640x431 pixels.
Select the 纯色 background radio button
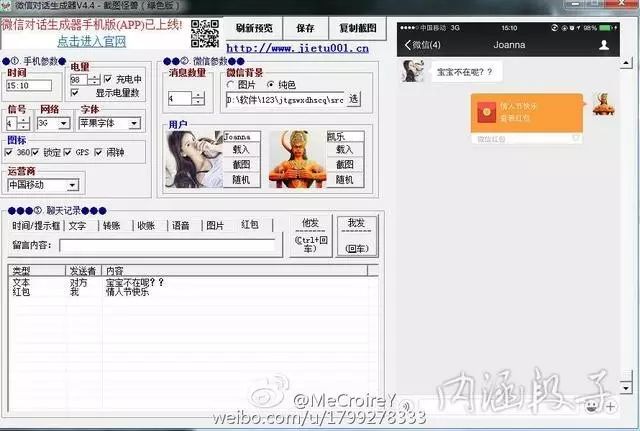[x=270, y=85]
